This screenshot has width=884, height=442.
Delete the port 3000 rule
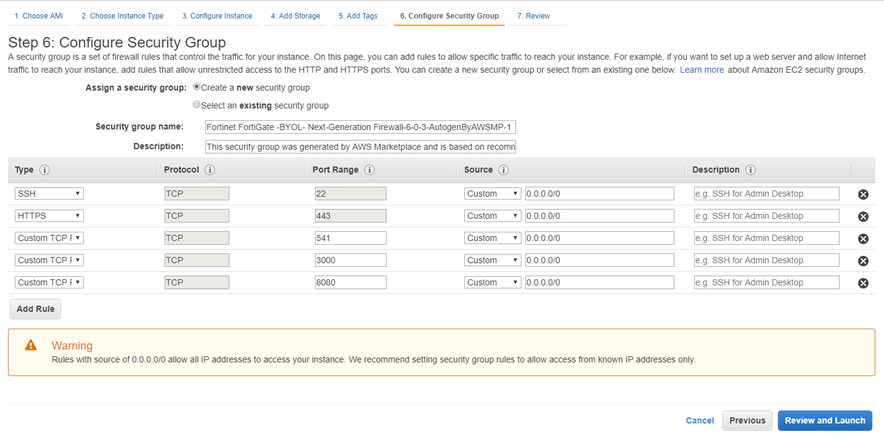point(863,261)
